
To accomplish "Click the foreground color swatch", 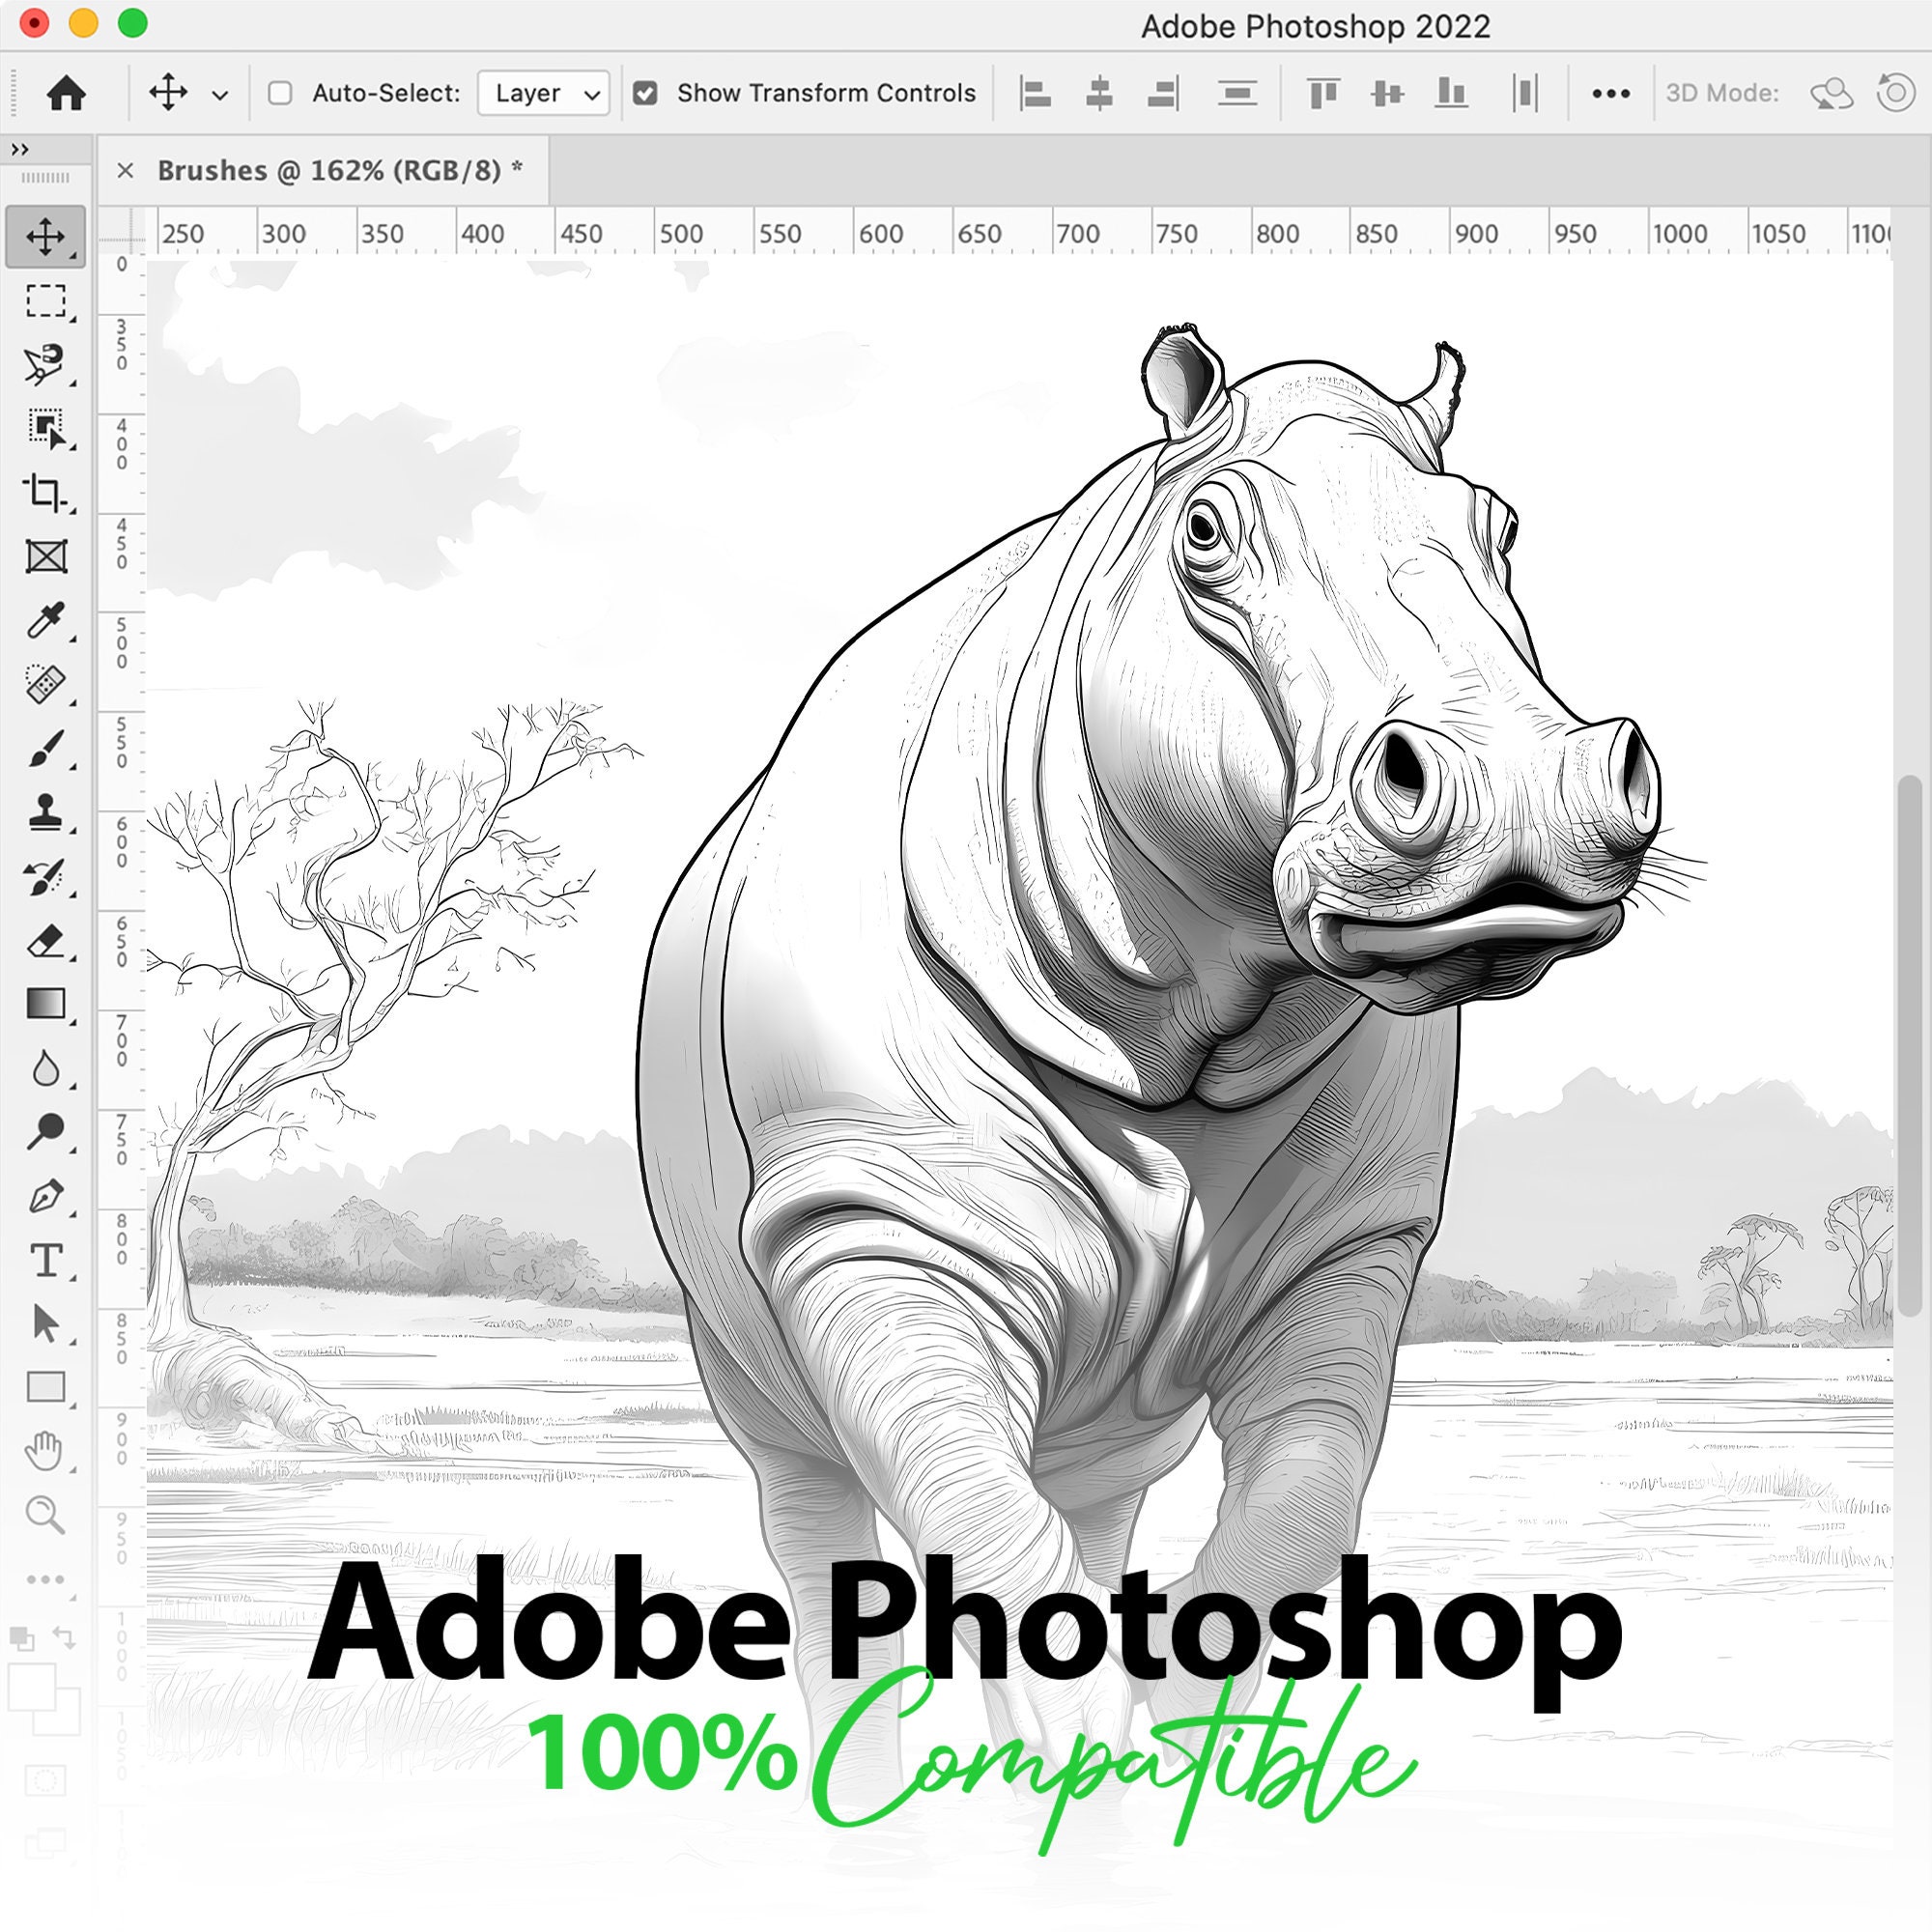I will point(31,1689).
